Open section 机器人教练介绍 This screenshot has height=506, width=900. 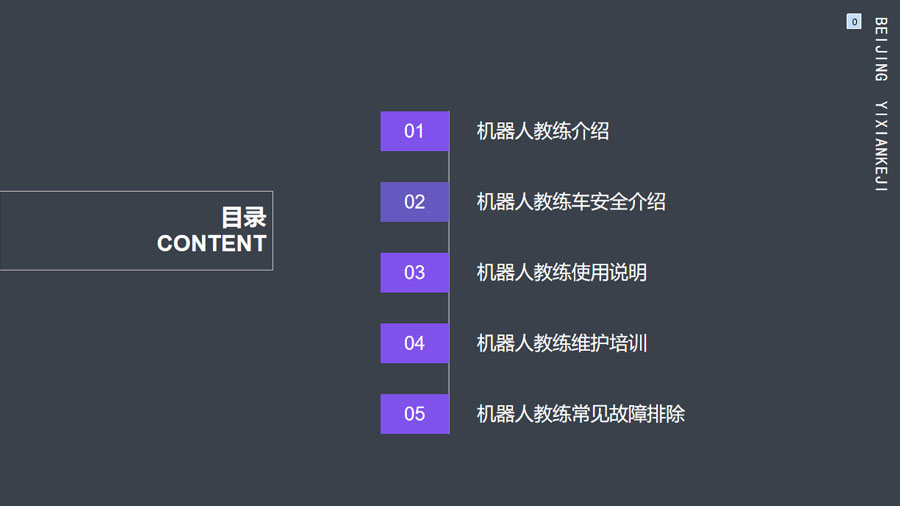(542, 131)
